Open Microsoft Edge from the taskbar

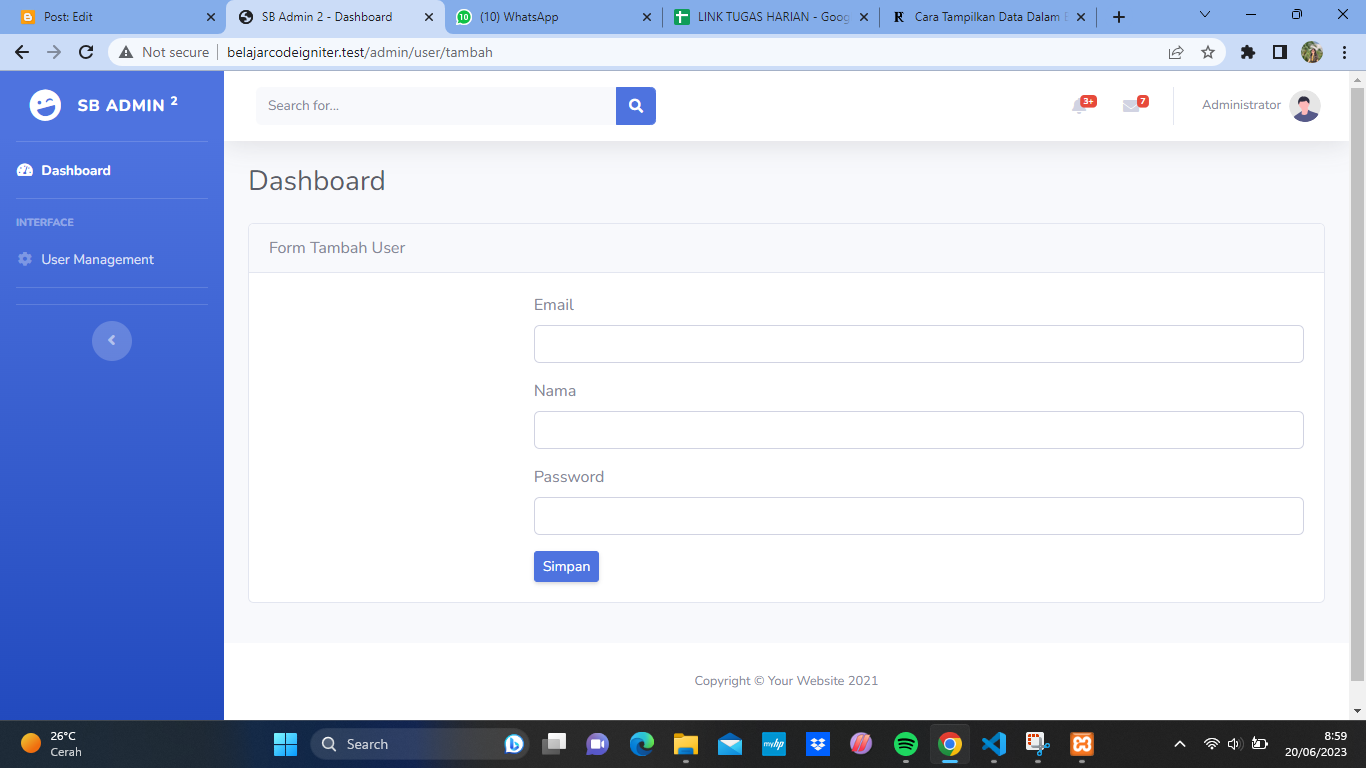tap(642, 744)
